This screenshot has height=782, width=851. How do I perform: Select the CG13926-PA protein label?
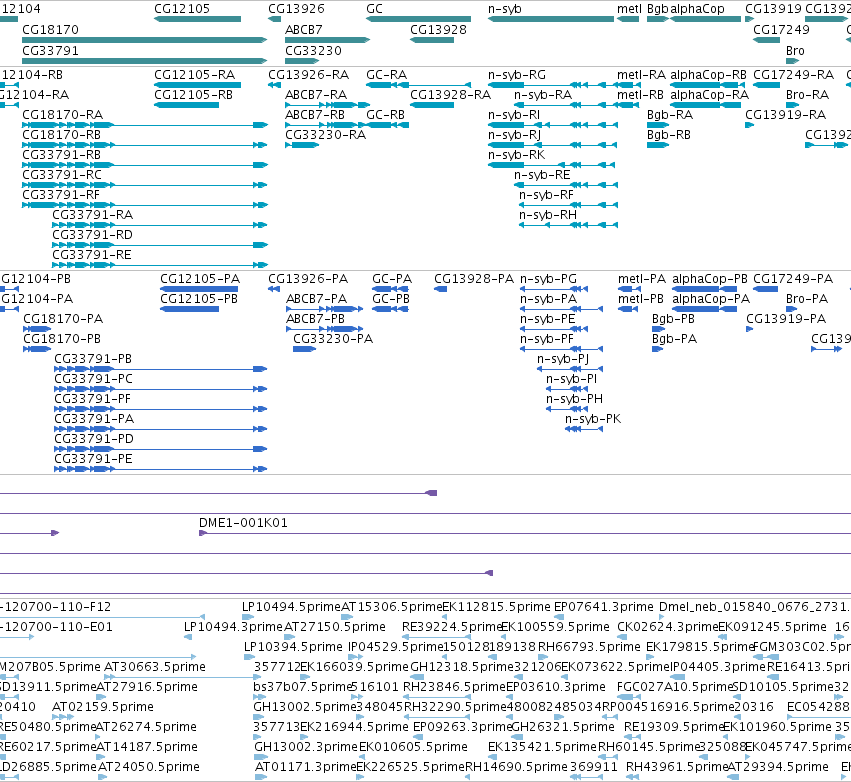coord(308,279)
